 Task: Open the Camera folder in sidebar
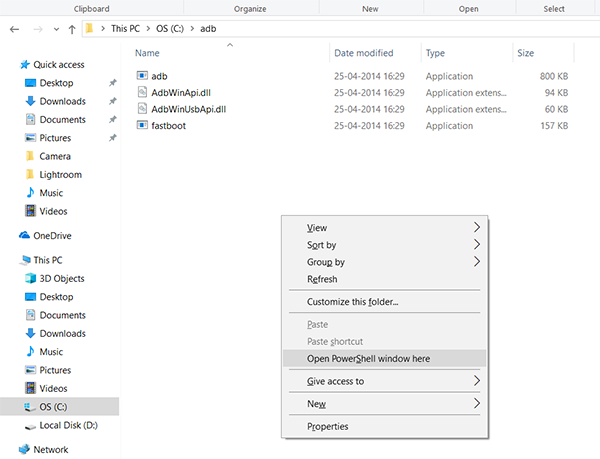55,156
